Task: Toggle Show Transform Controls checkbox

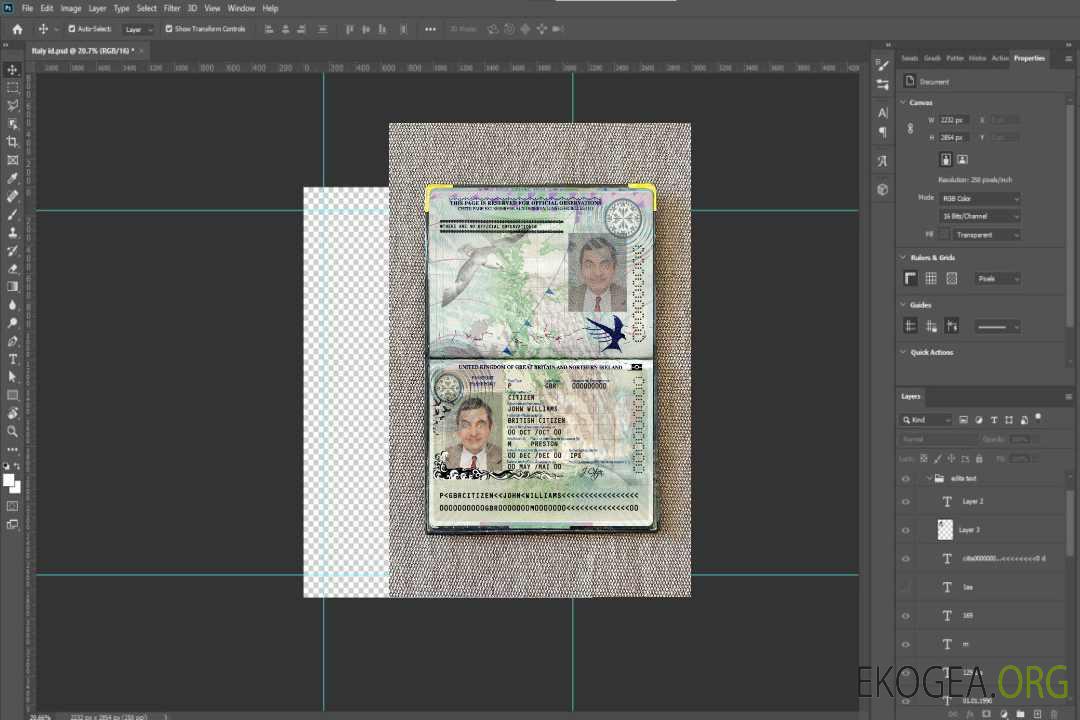Action: 169,29
